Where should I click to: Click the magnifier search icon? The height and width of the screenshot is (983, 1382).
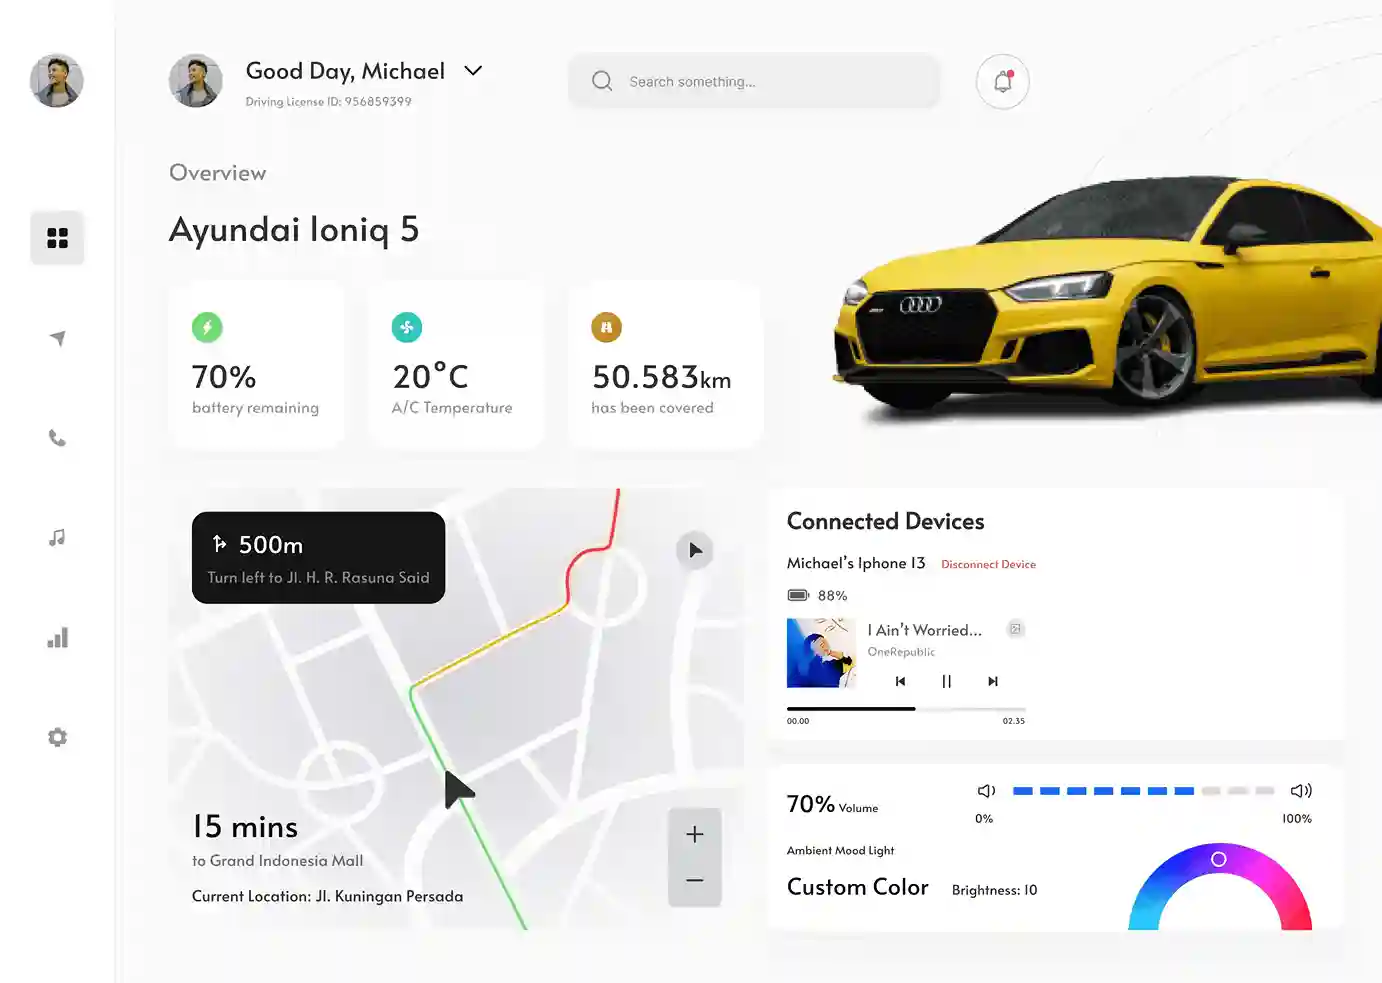[x=602, y=81]
